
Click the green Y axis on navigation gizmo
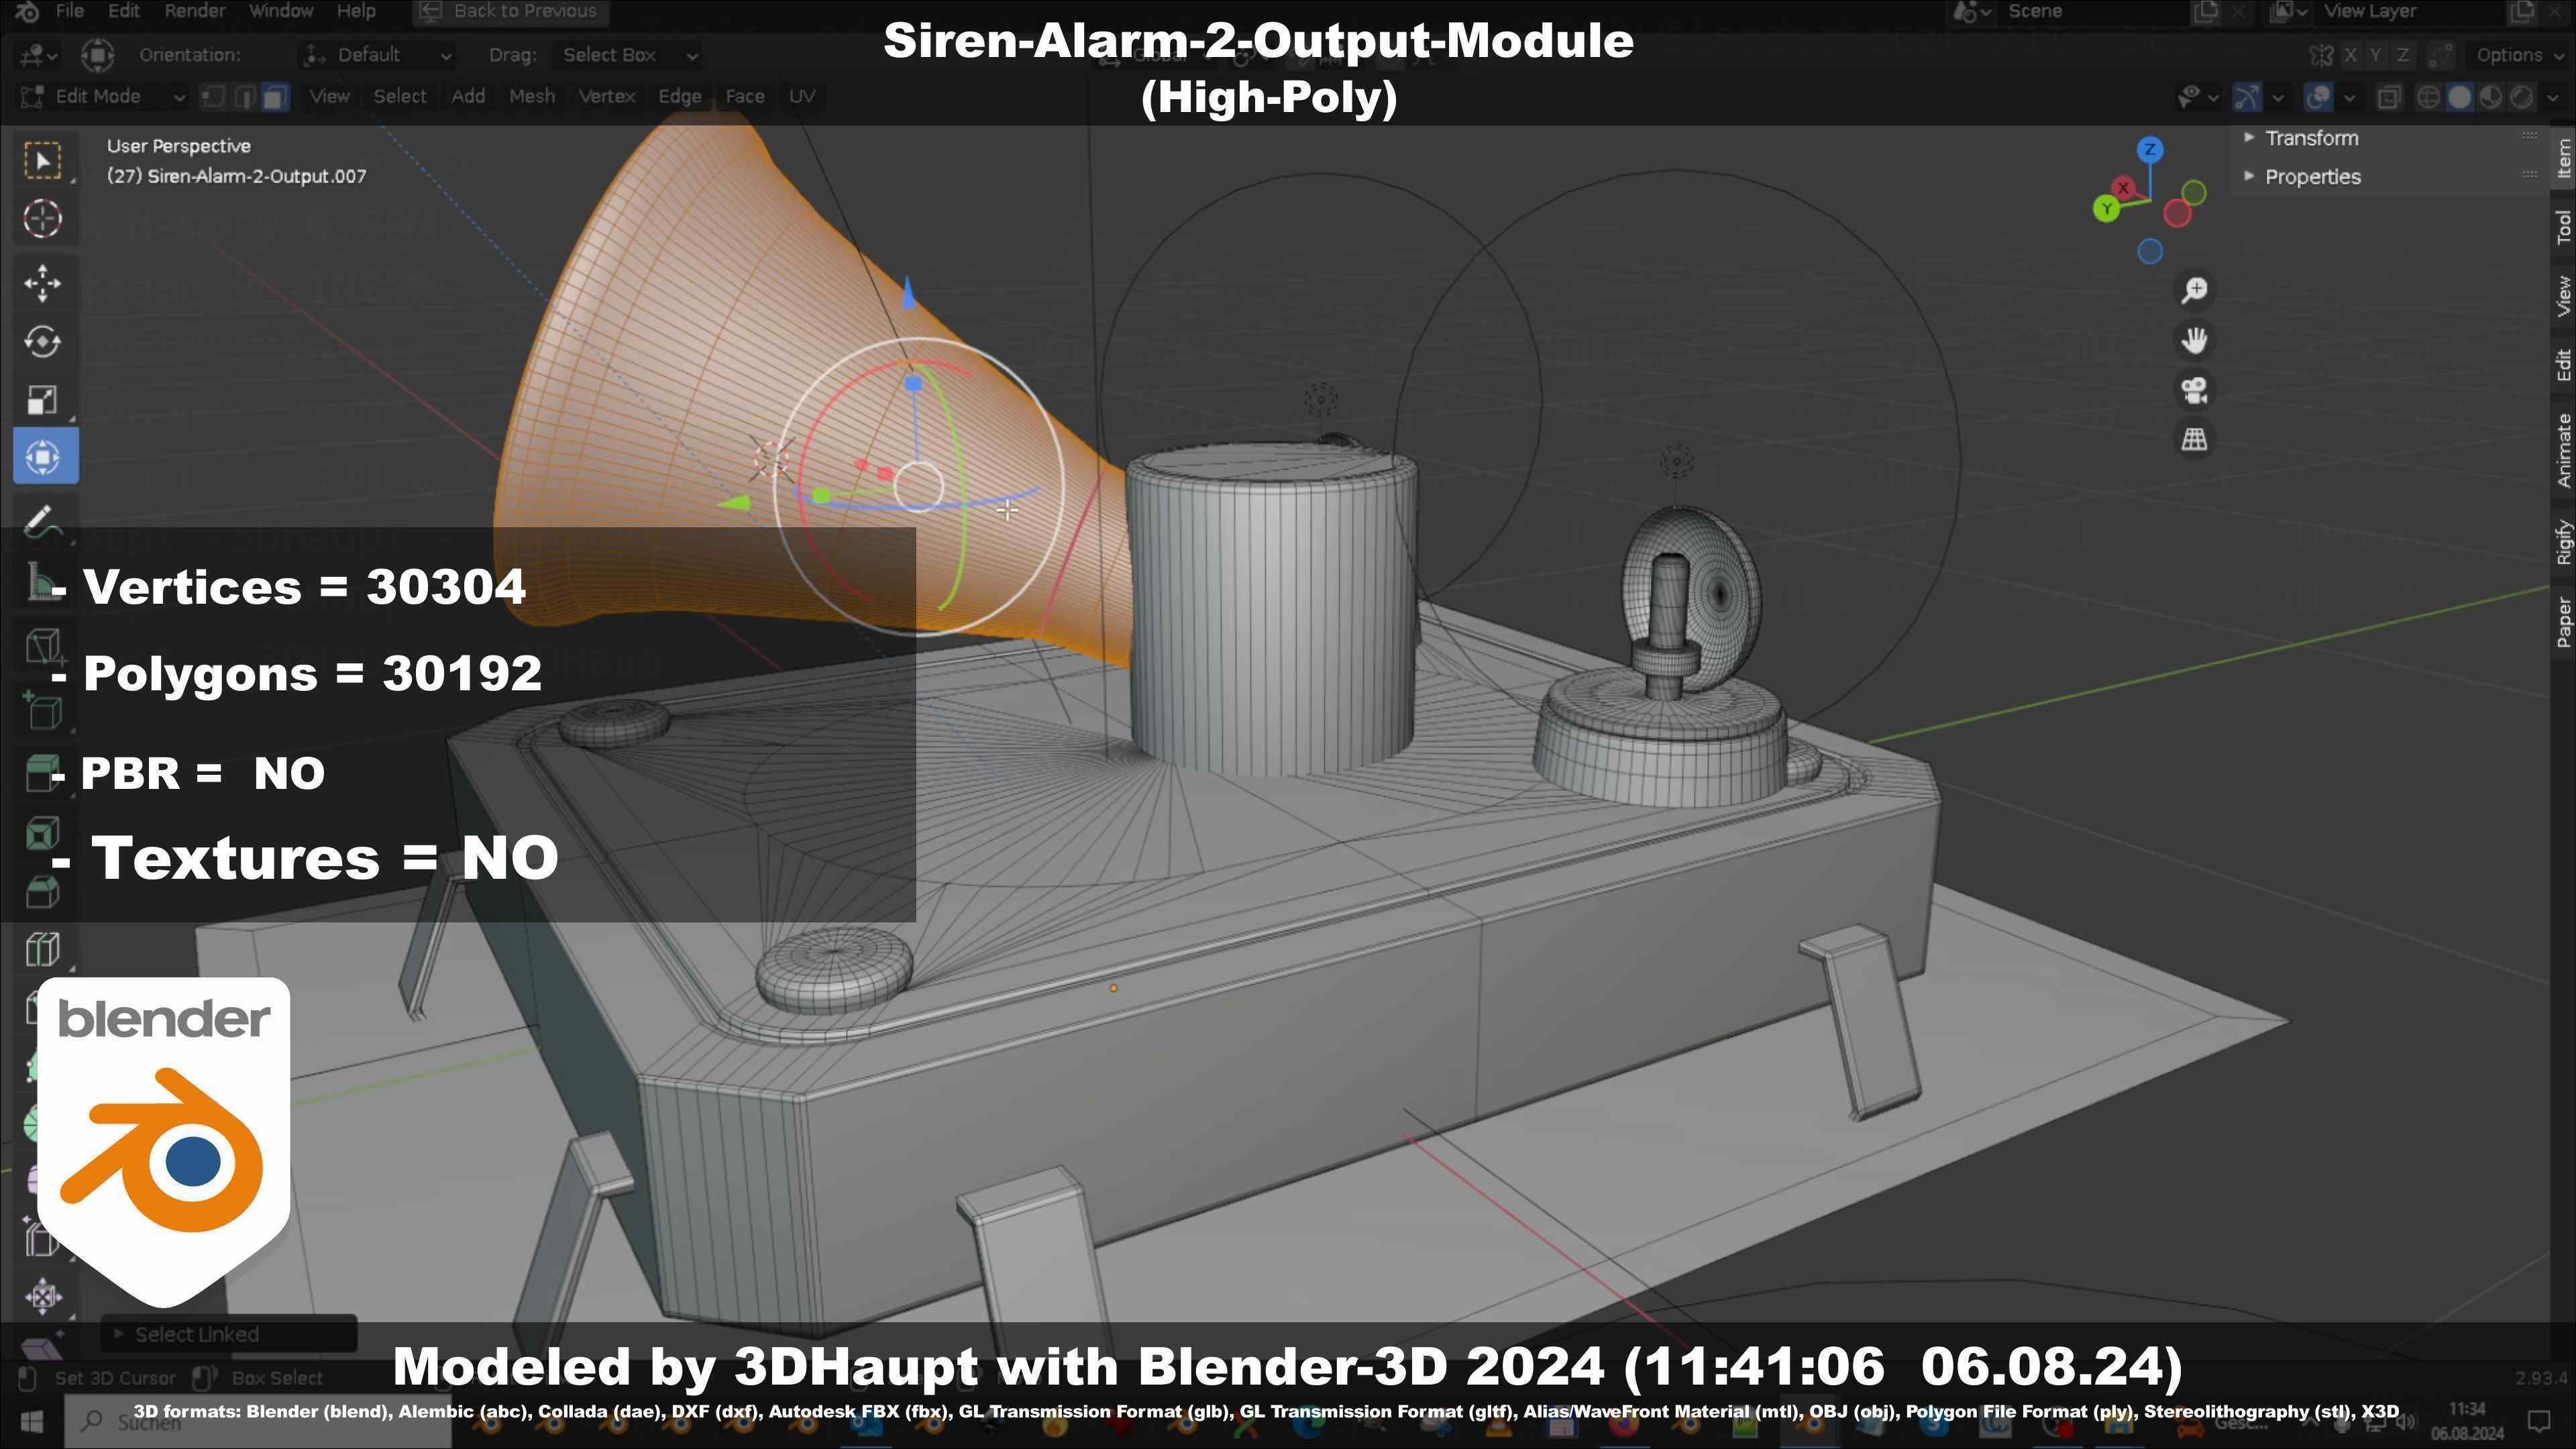pyautogui.click(x=2106, y=209)
